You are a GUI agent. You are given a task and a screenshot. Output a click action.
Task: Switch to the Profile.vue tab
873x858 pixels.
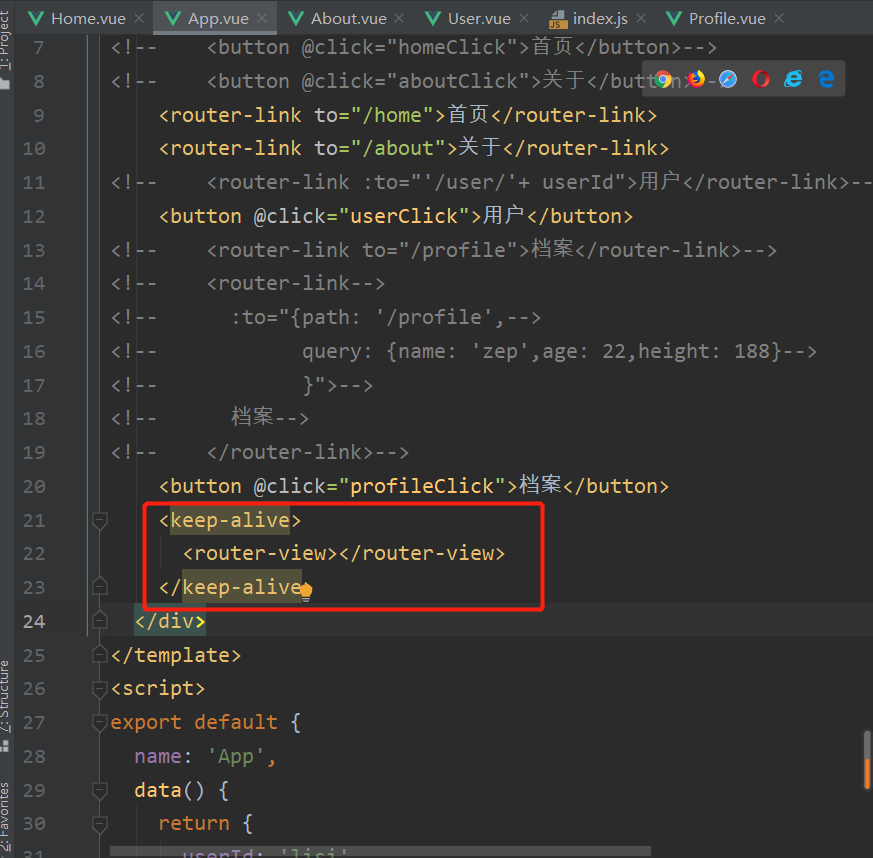(x=727, y=18)
